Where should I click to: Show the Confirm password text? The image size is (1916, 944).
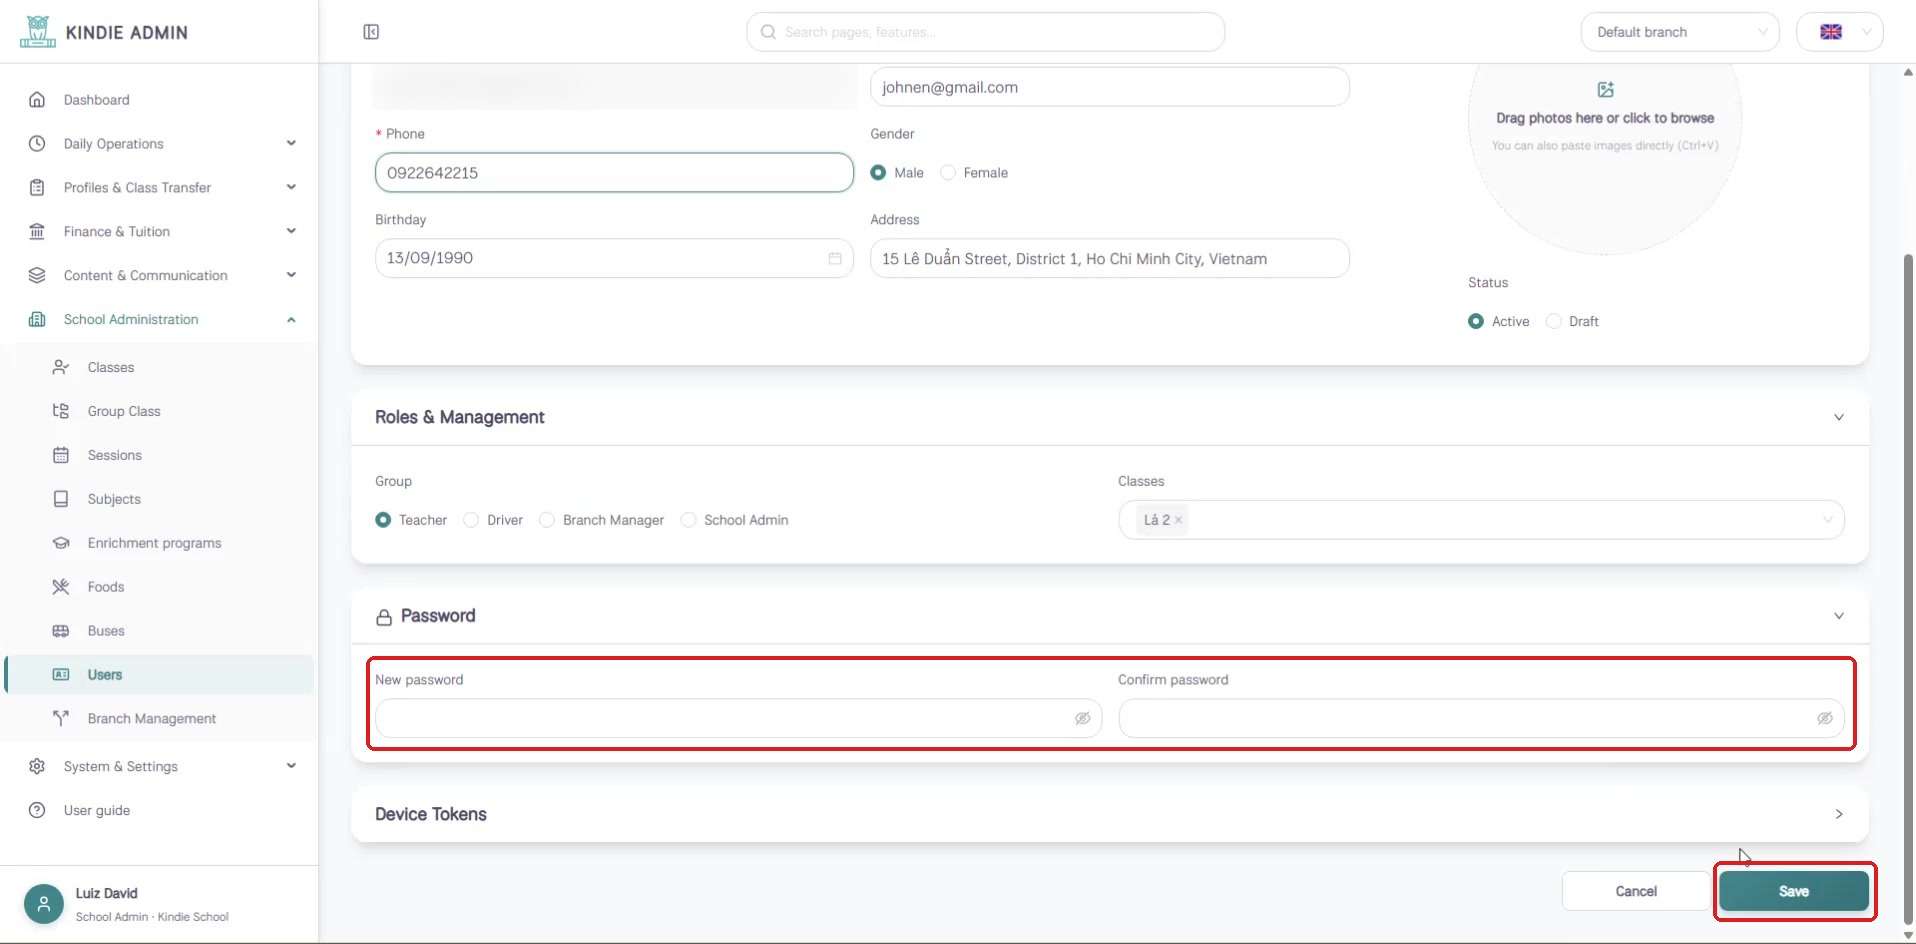1825,719
